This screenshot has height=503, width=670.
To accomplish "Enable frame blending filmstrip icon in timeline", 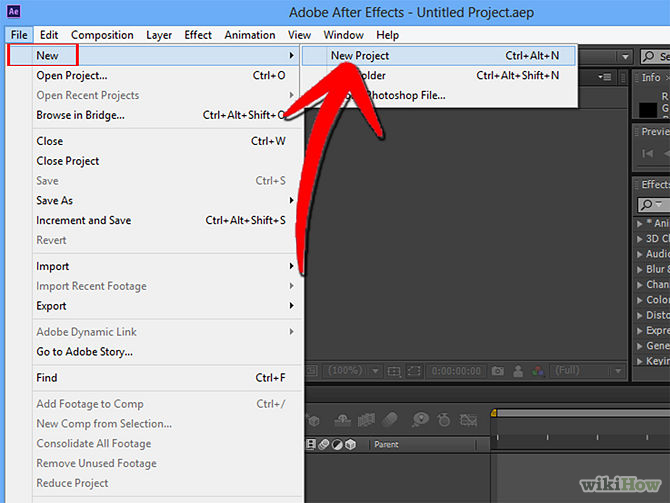I will tap(366, 421).
